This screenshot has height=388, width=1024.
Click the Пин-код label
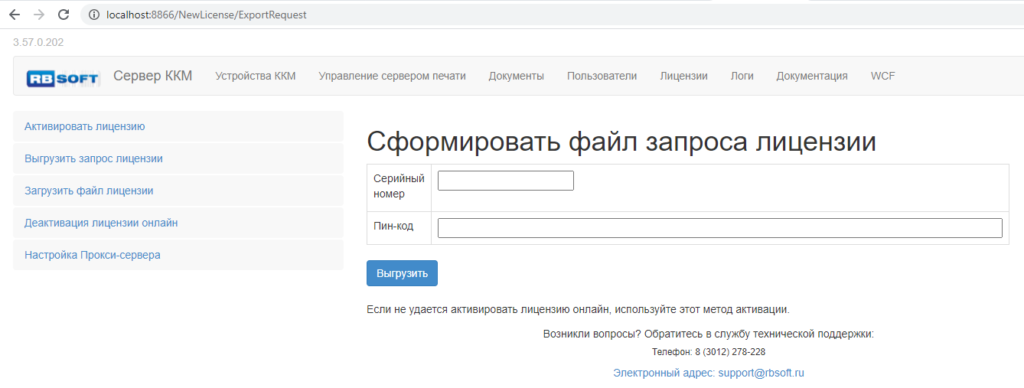click(393, 226)
